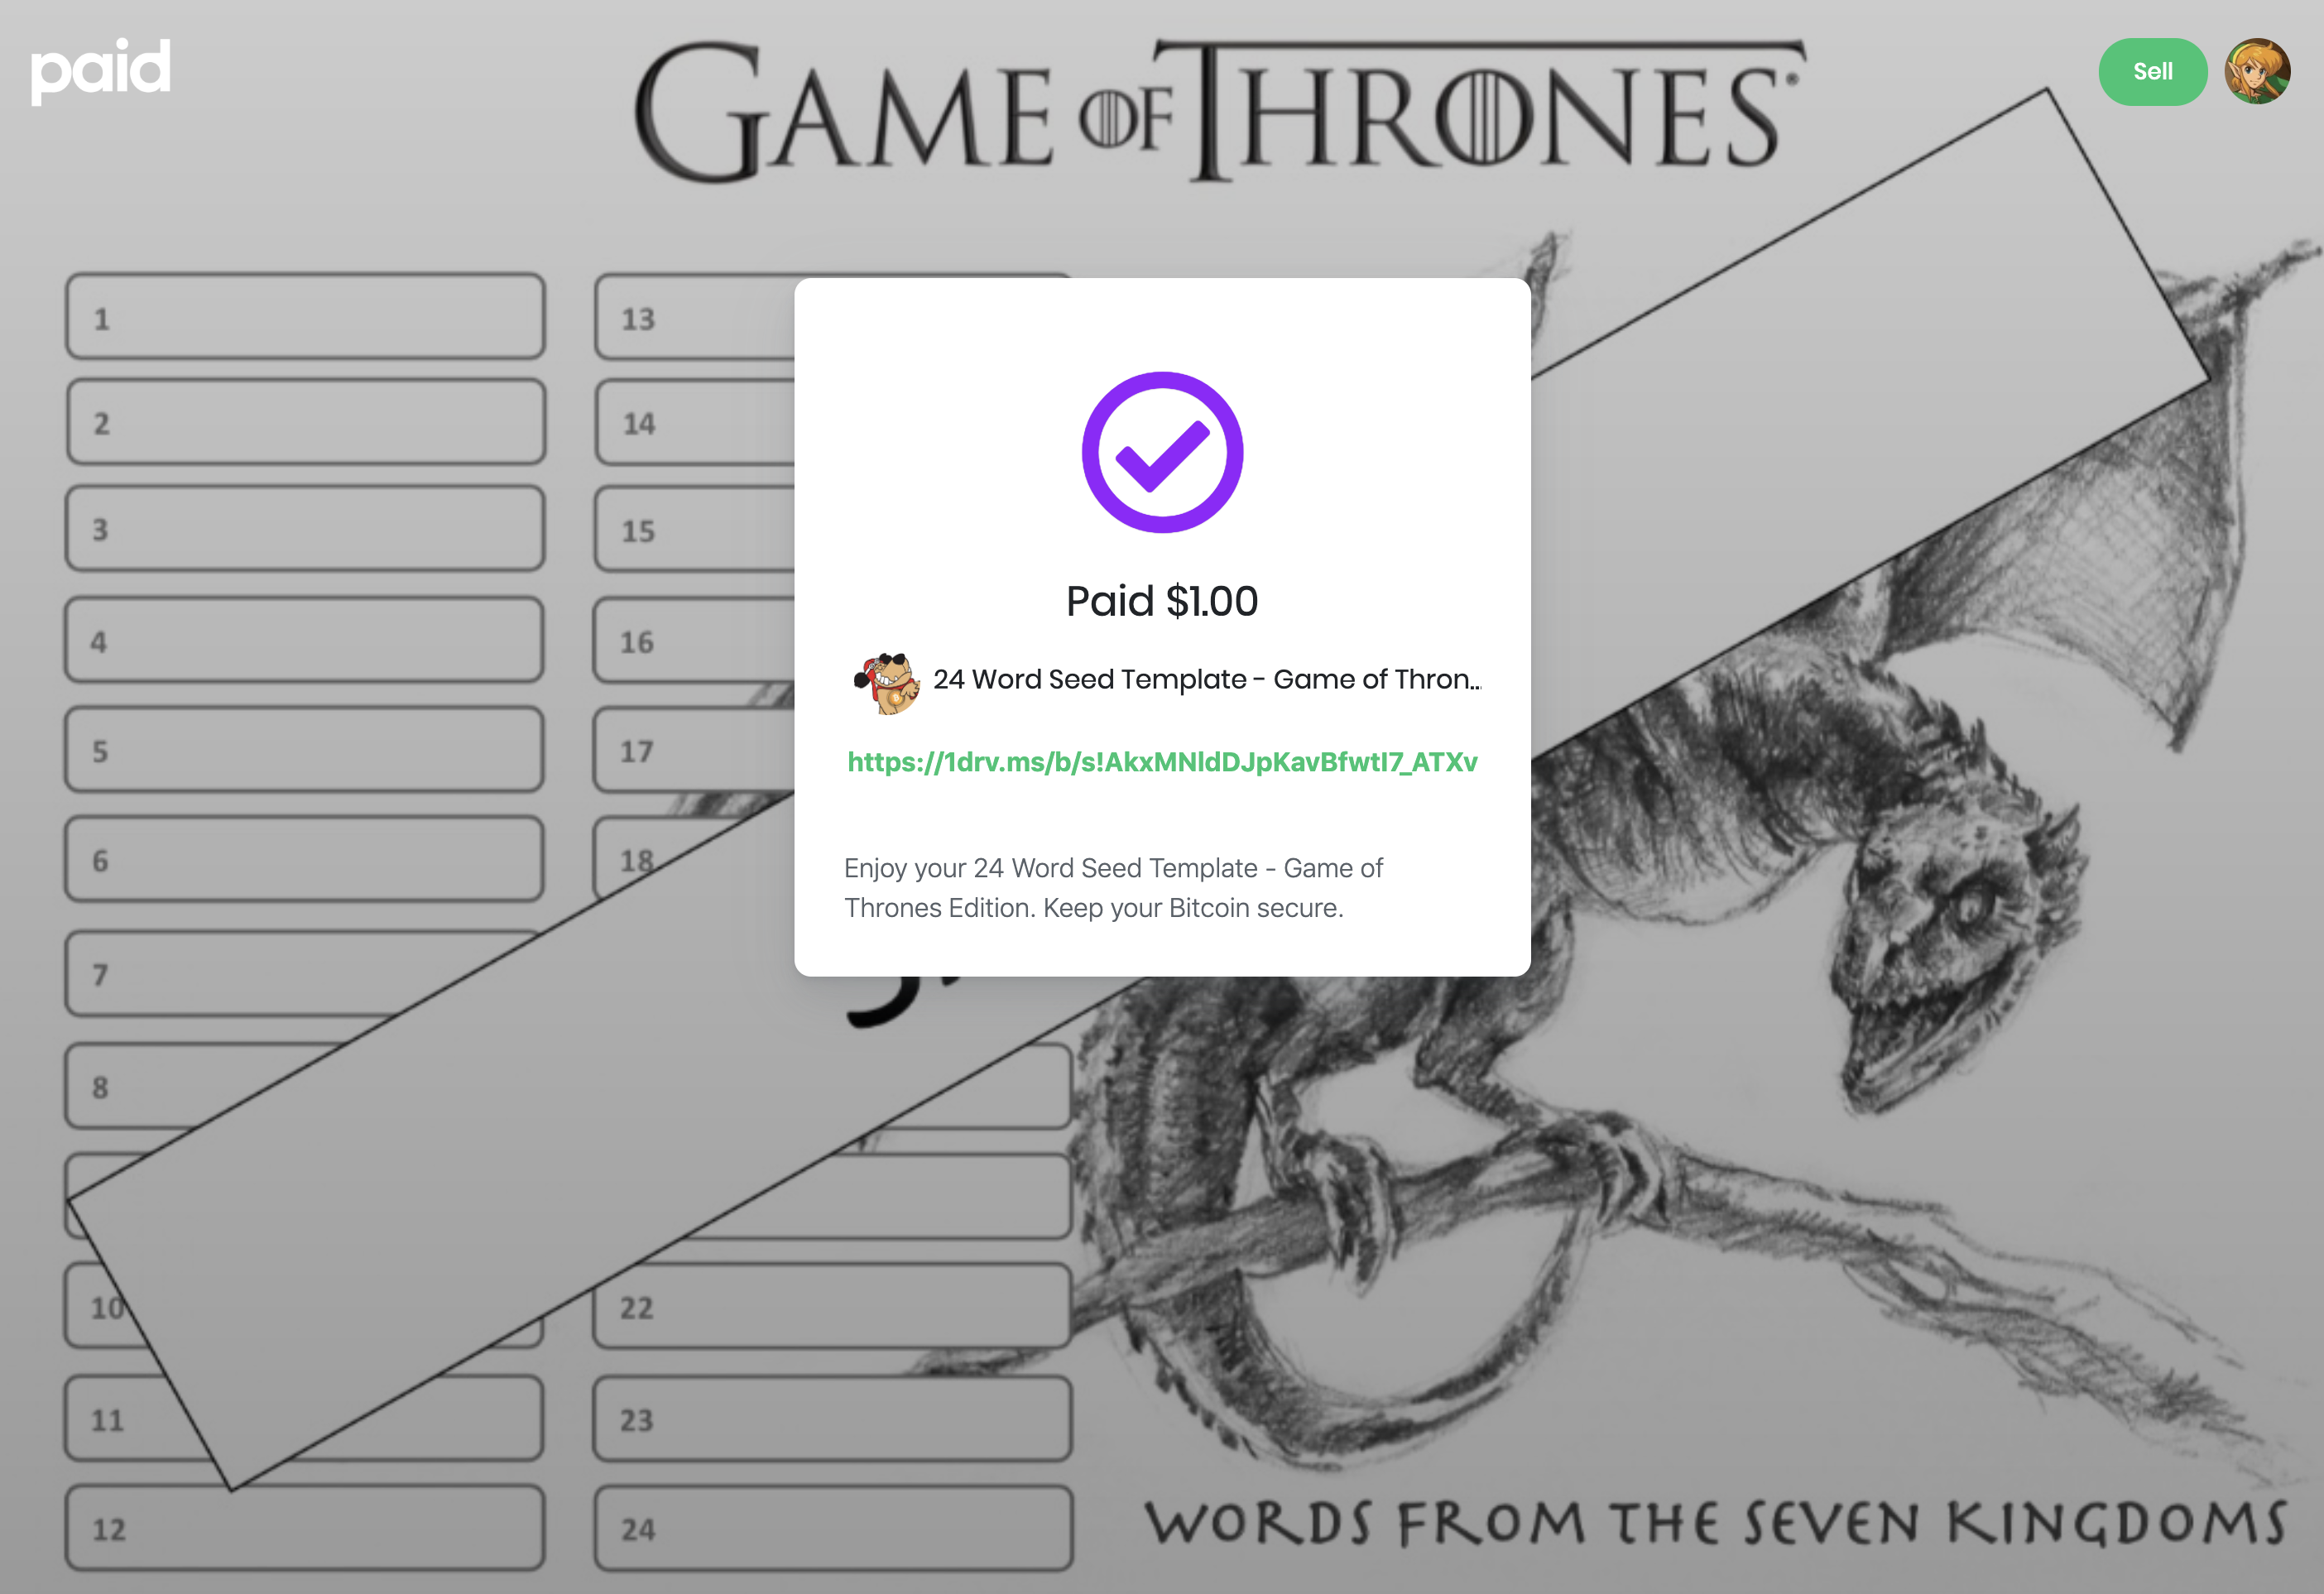Click seed word box number 5
2324x1594 pixels.
[305, 749]
